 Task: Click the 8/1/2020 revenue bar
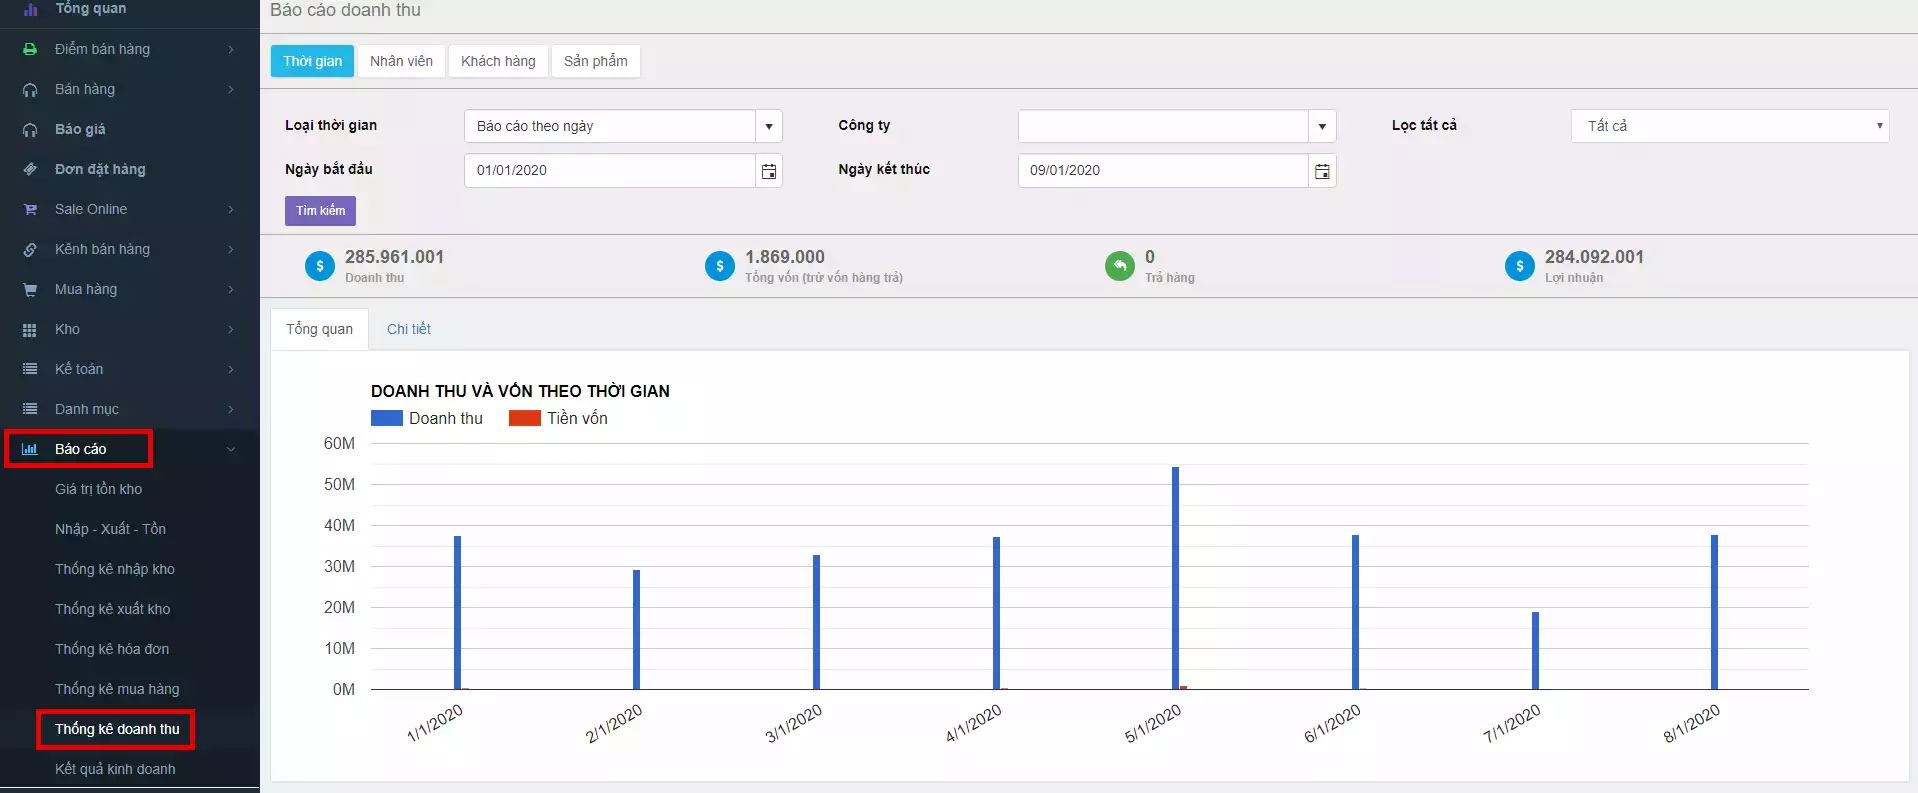[1714, 612]
